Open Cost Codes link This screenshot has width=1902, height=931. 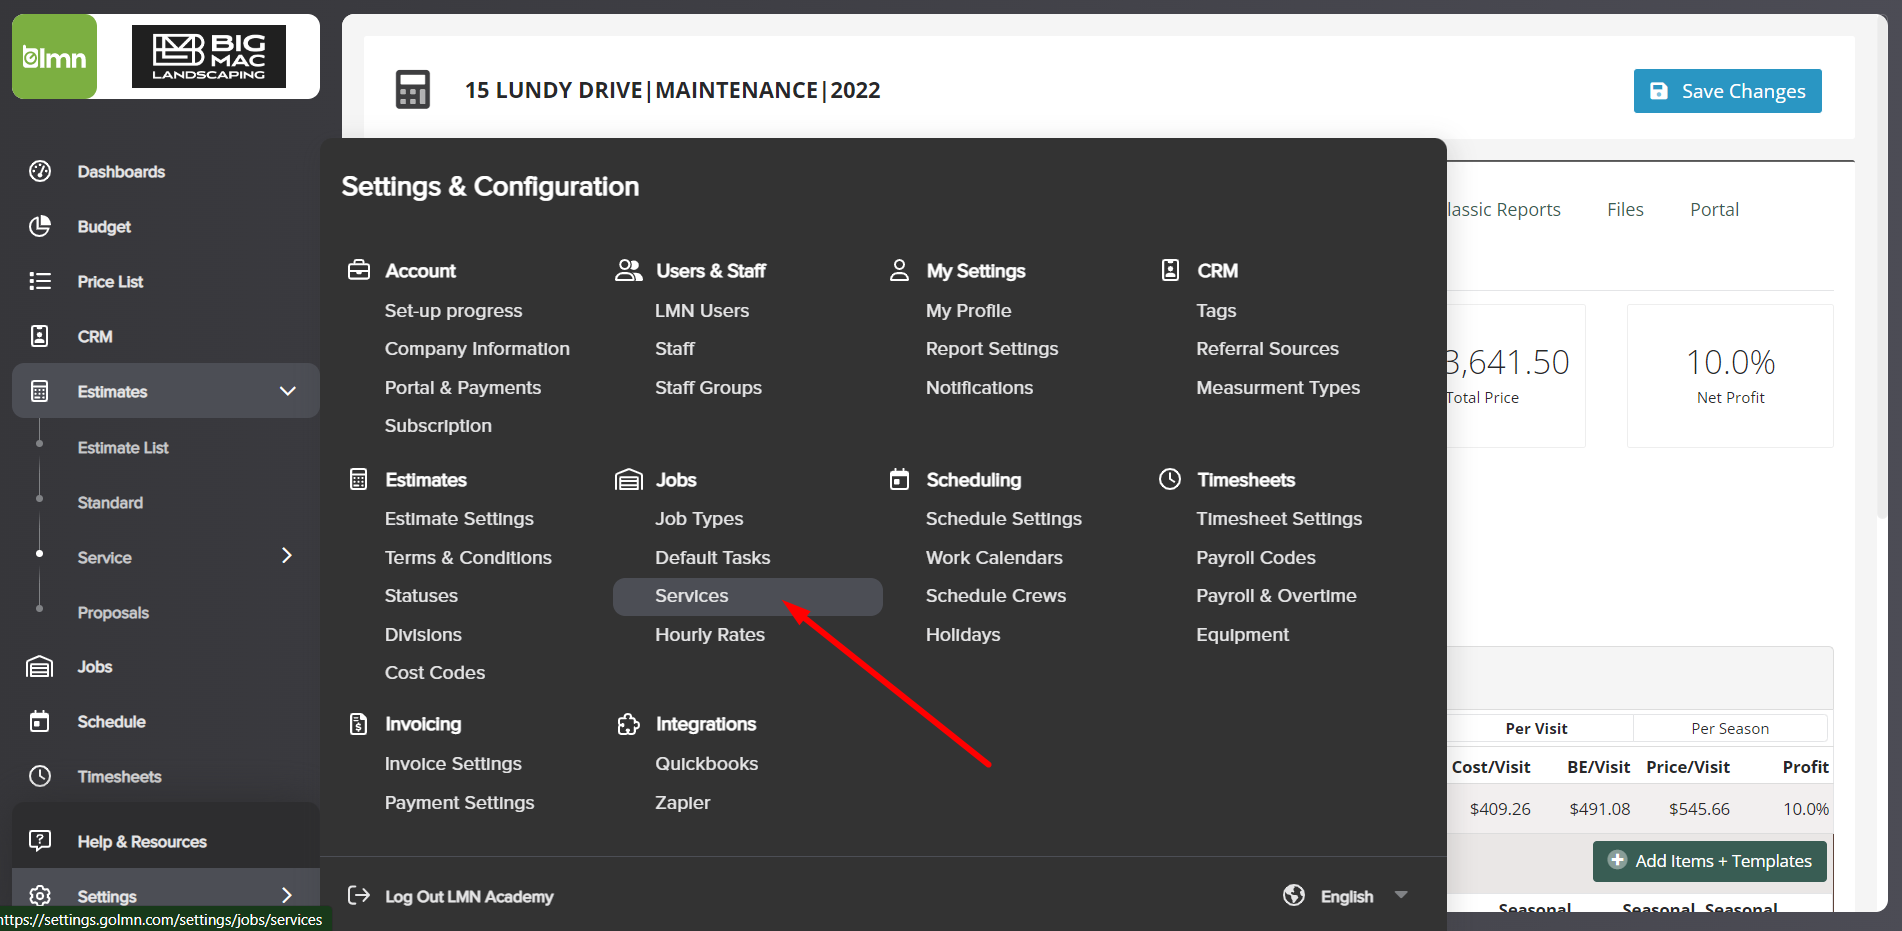pos(435,672)
